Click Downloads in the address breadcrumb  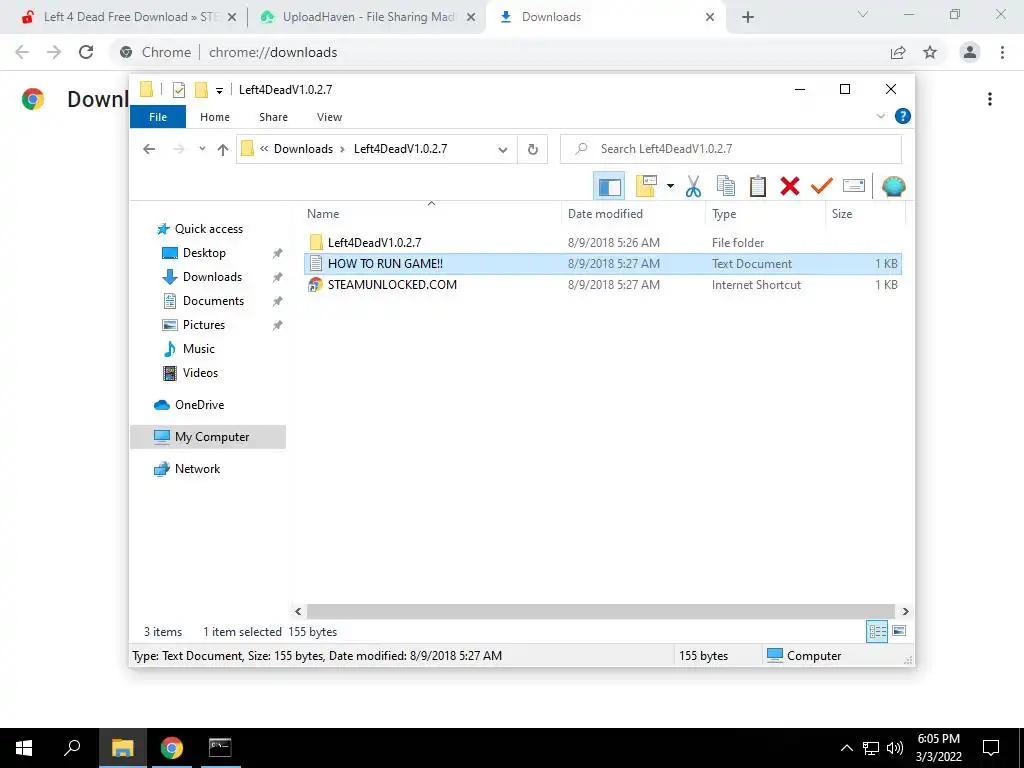click(303, 149)
